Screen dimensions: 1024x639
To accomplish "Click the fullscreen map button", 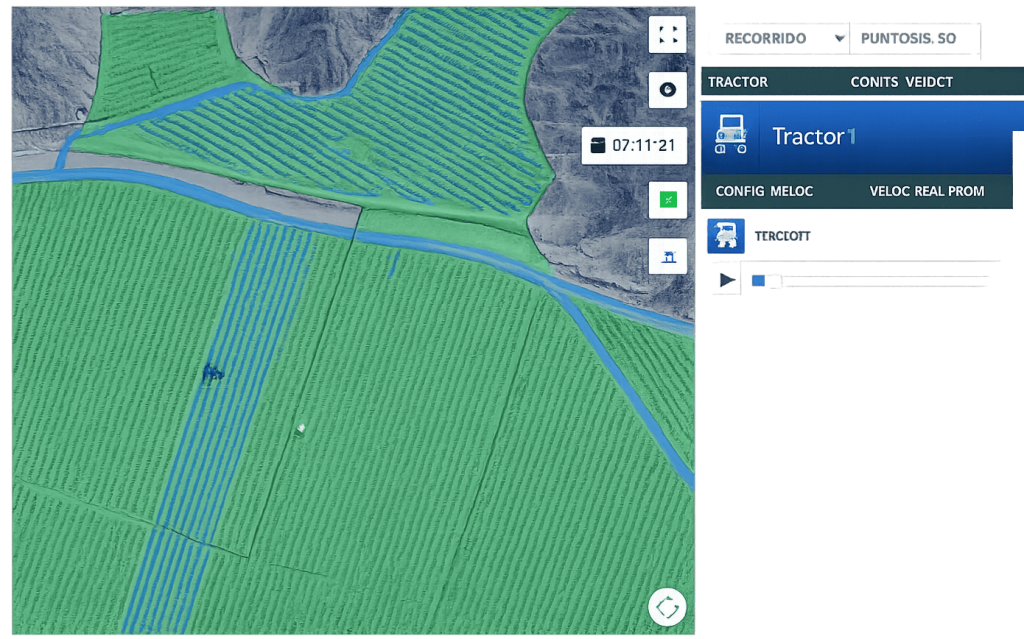I will [x=668, y=35].
